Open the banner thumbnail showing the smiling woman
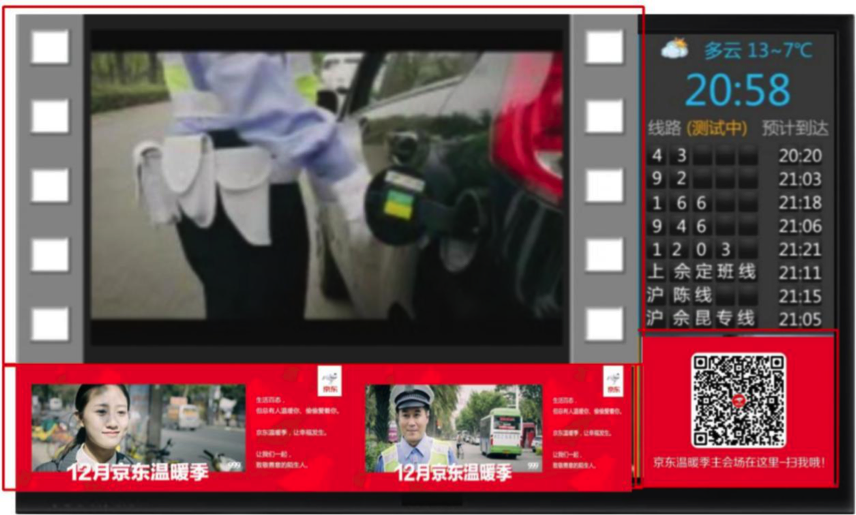The image size is (856, 515). tap(138, 429)
